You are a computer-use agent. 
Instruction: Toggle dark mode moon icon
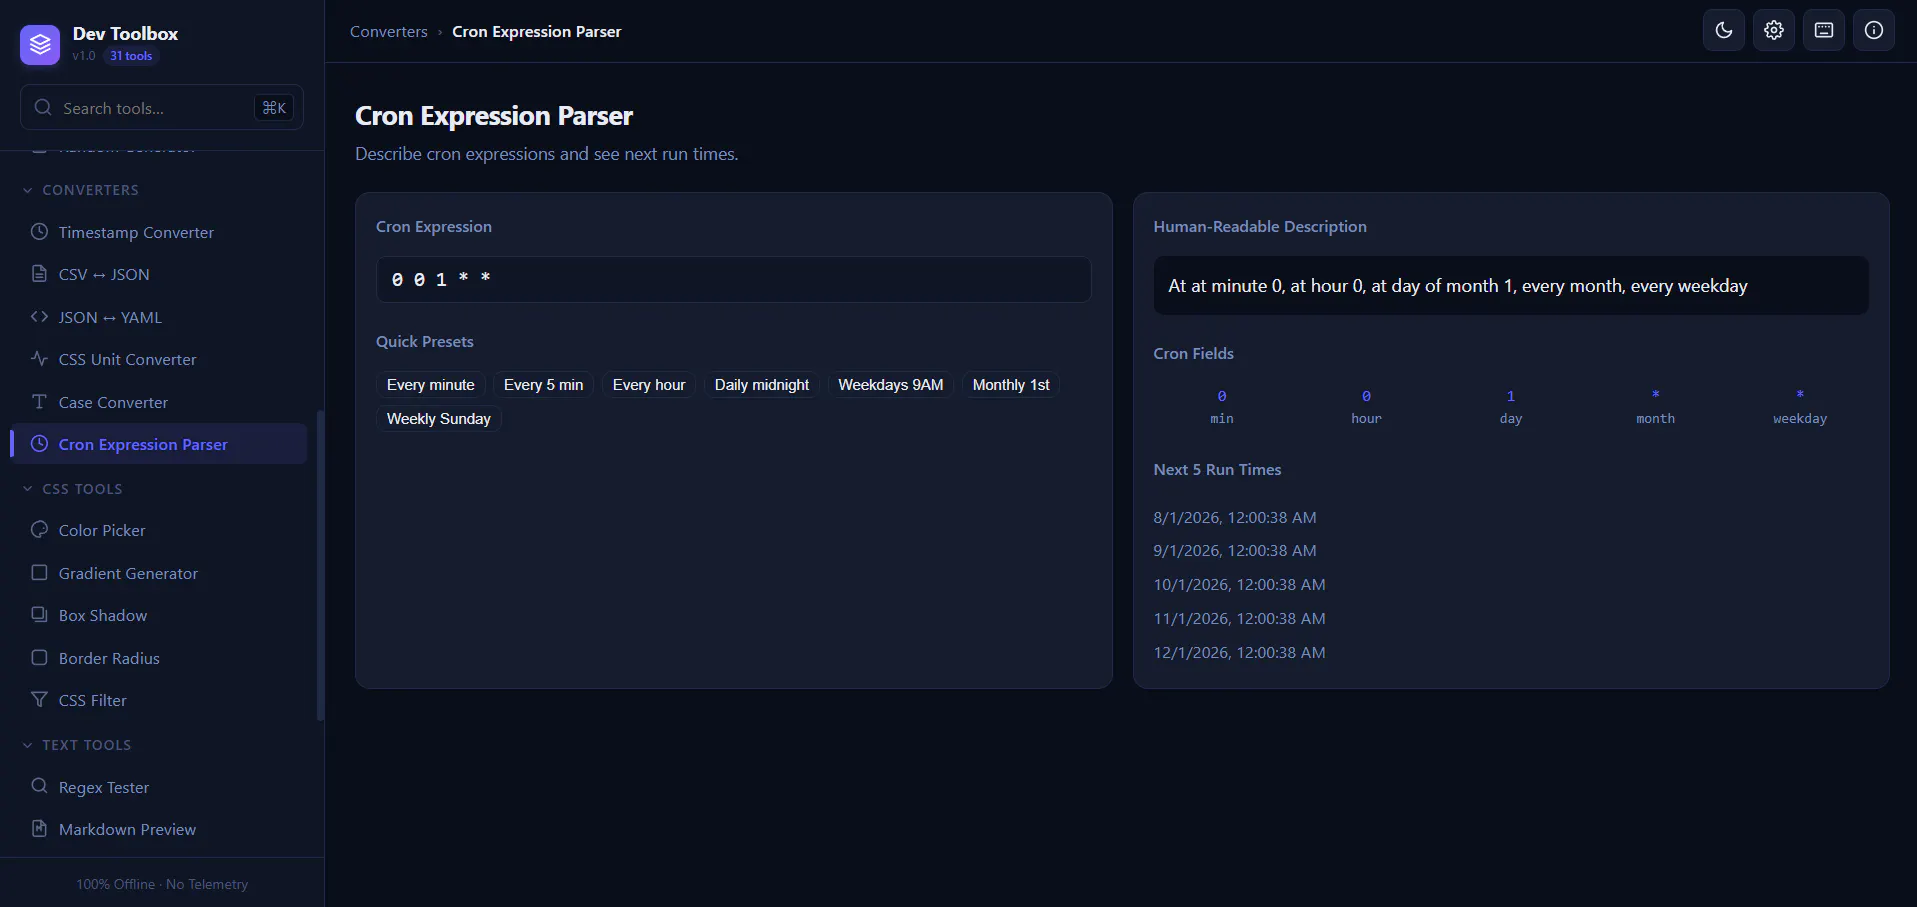(1724, 30)
